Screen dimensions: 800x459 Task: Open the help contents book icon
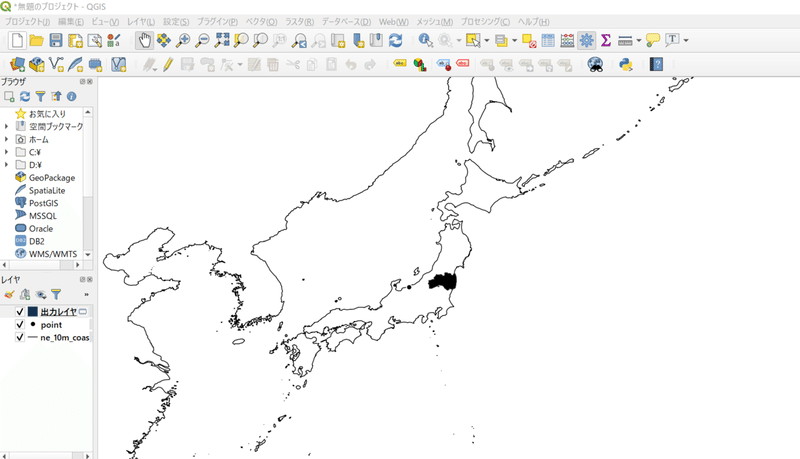tap(656, 65)
